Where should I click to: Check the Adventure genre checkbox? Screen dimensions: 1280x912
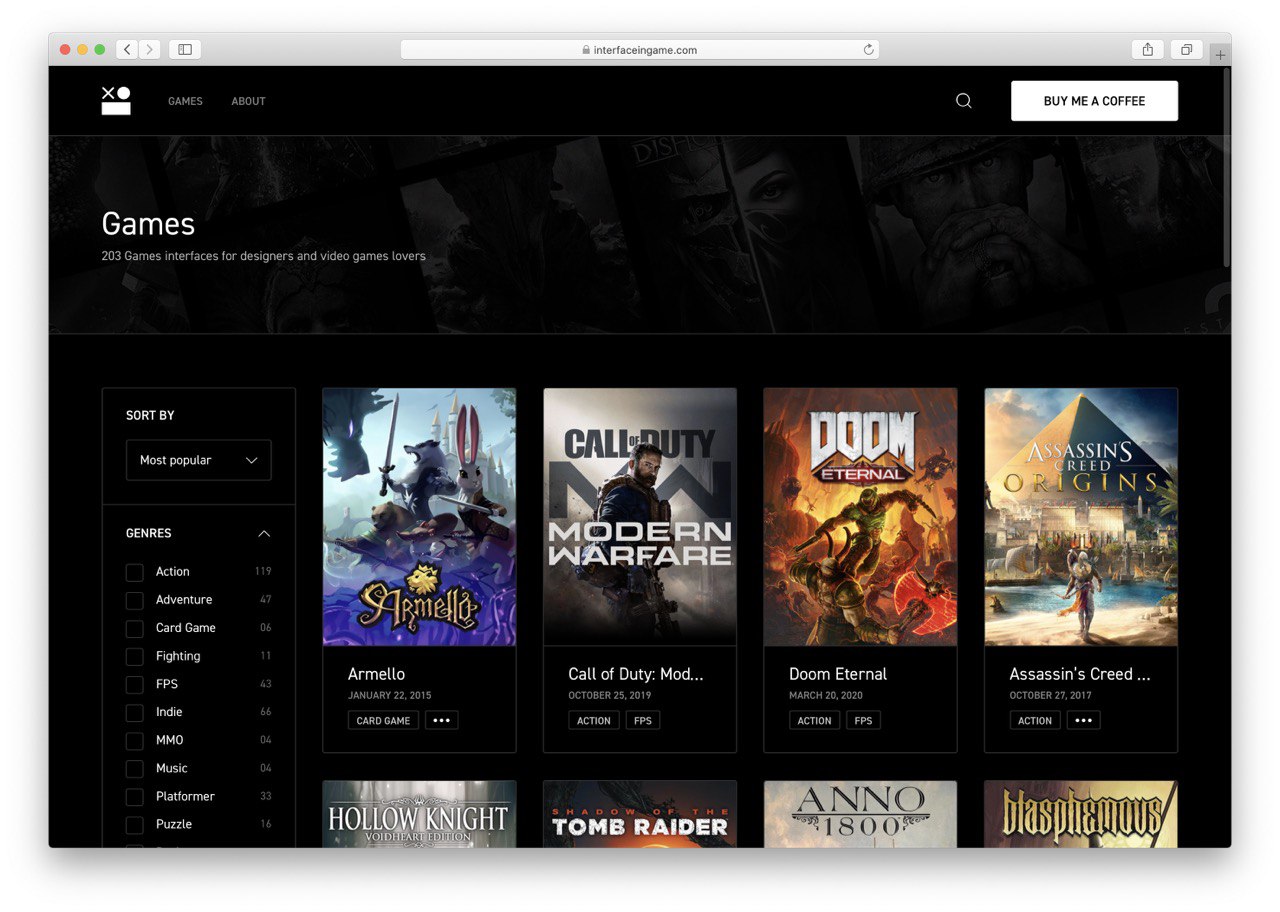pos(134,600)
